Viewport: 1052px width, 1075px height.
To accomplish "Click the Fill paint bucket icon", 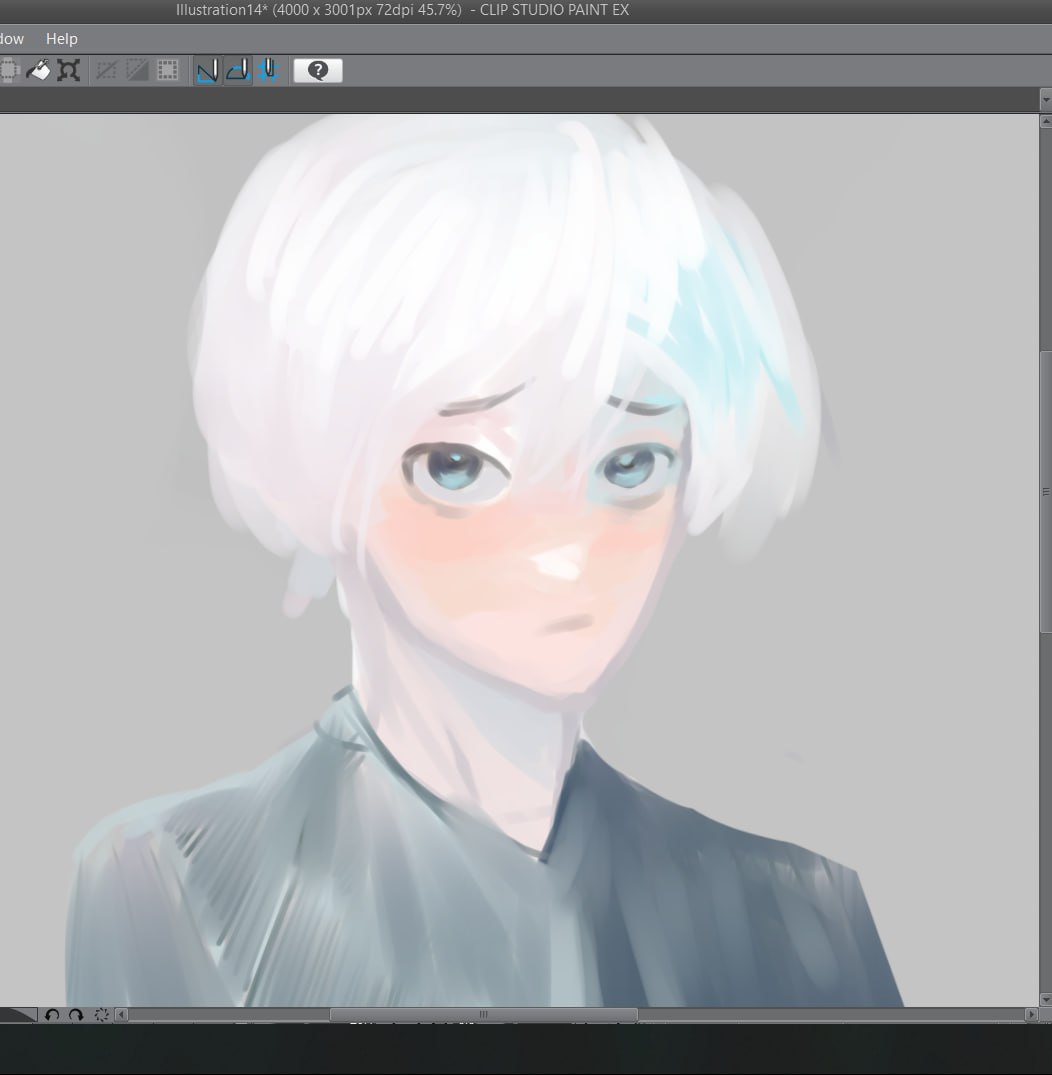I will pyautogui.click(x=38, y=70).
